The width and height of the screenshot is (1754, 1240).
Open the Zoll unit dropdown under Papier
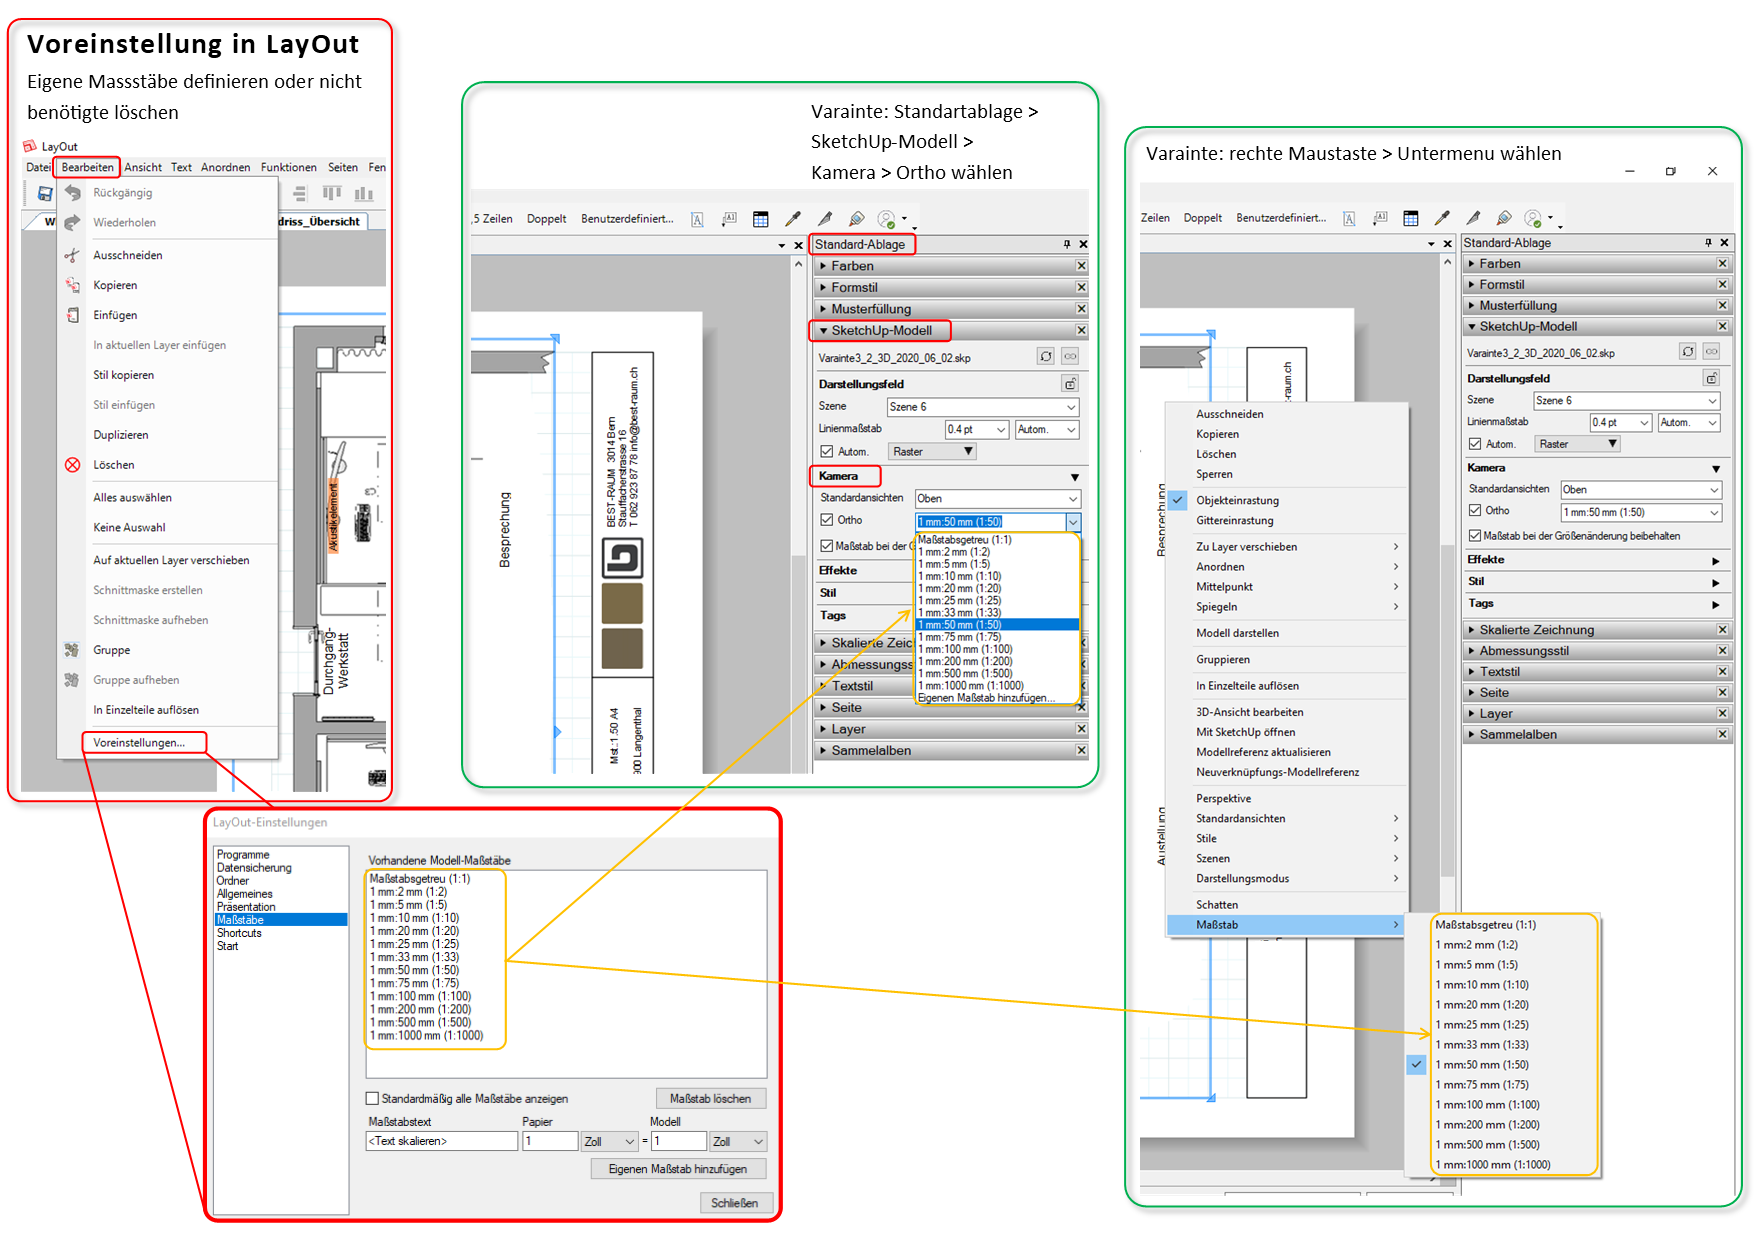[609, 1141]
